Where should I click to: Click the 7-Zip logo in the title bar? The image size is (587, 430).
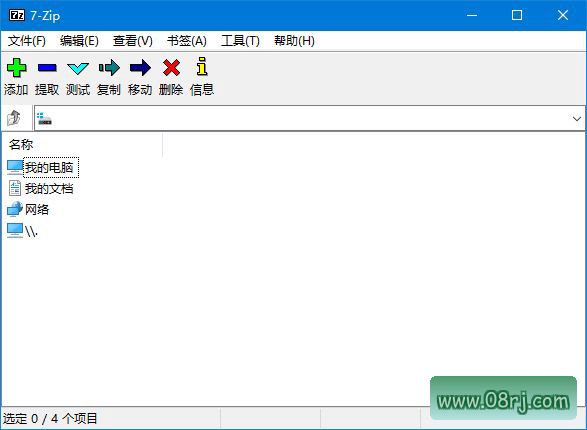[x=17, y=15]
